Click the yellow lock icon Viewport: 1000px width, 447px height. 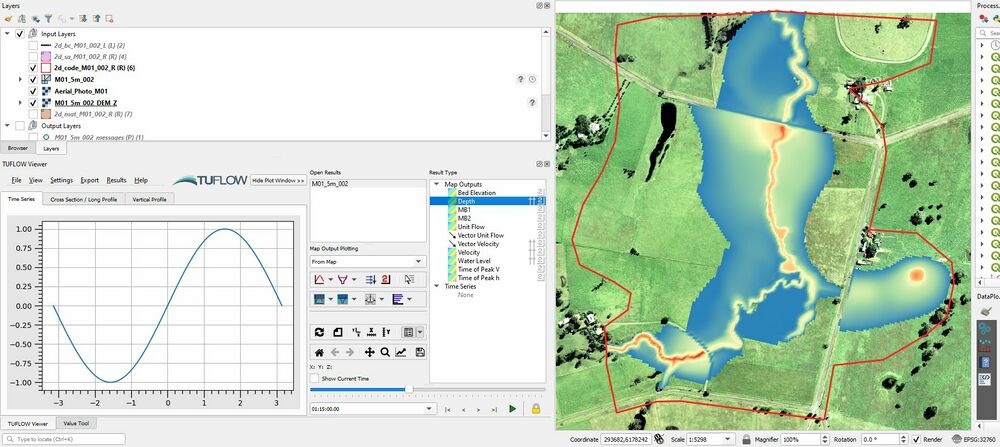[x=536, y=409]
